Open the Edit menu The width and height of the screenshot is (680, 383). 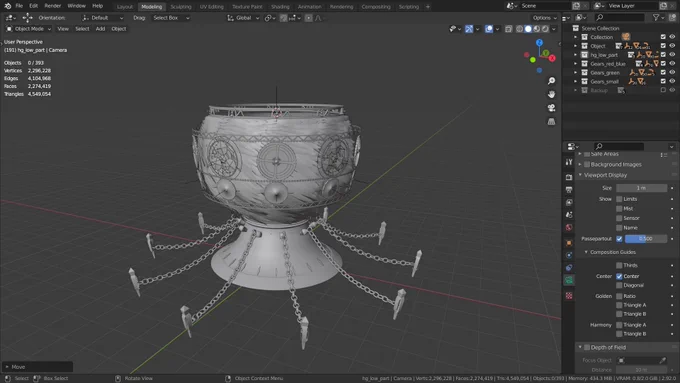(33, 6)
